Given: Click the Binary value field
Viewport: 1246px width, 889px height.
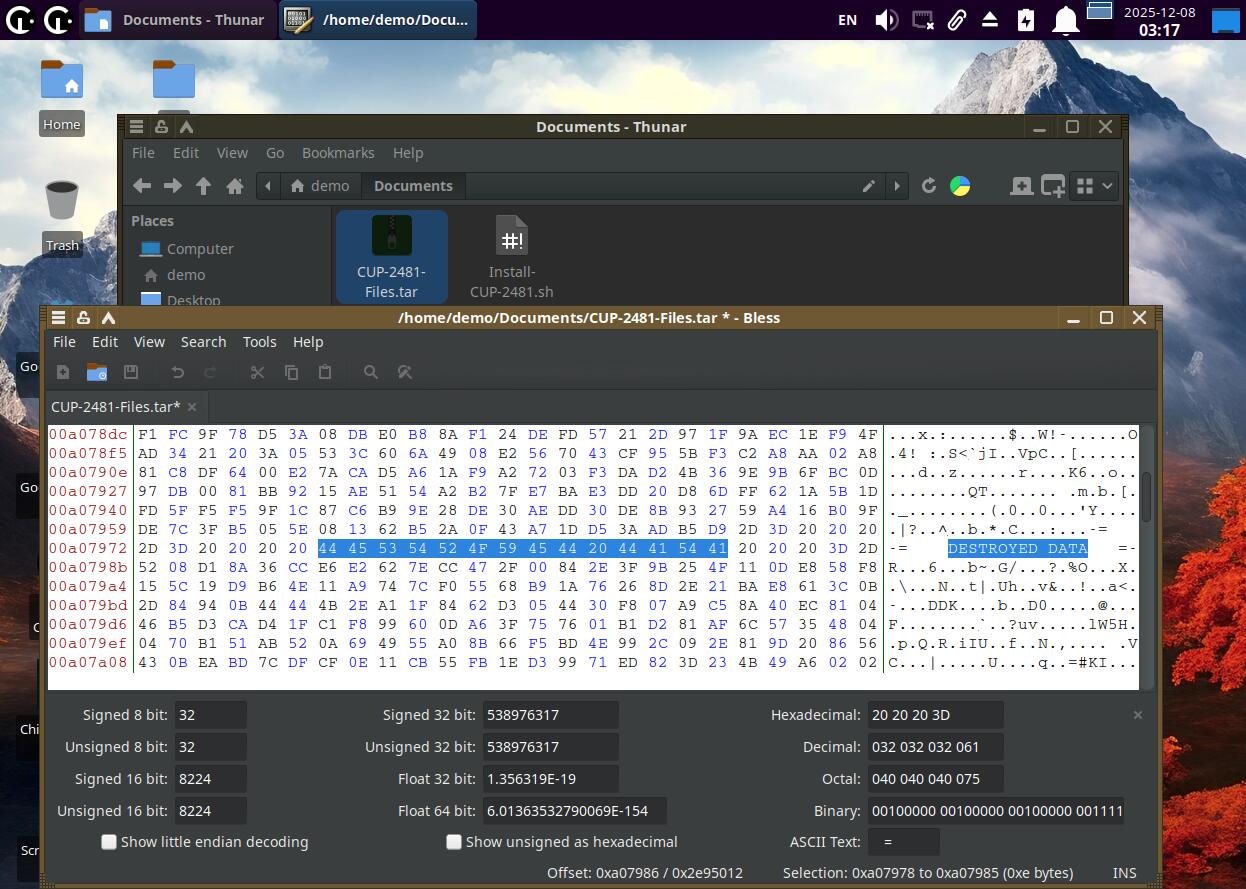Looking at the screenshot, I should tap(995, 811).
